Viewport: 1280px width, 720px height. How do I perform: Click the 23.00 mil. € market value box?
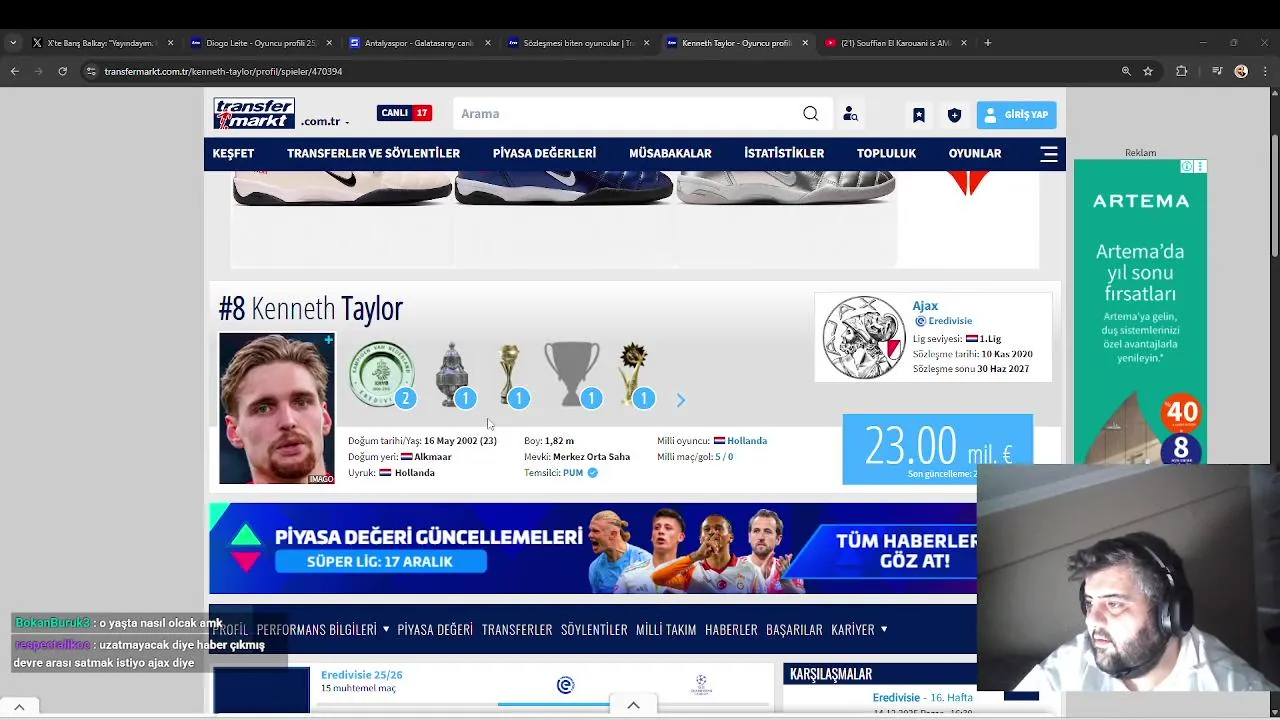coord(937,449)
